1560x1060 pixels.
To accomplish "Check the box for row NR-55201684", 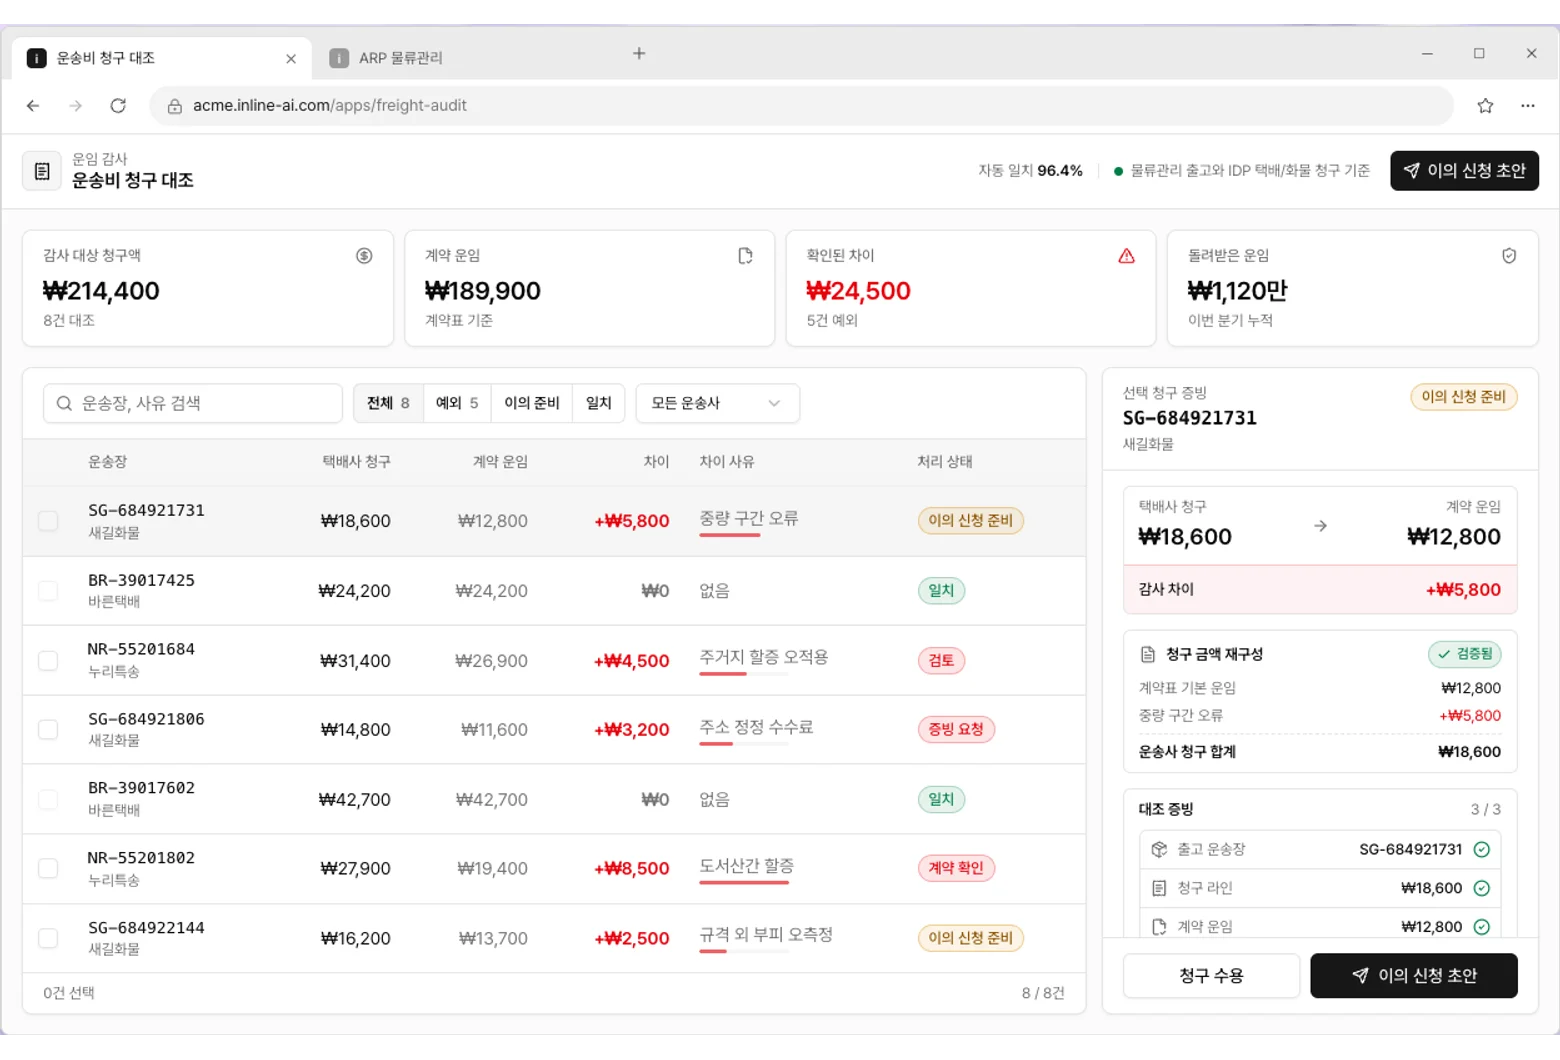I will point(48,661).
